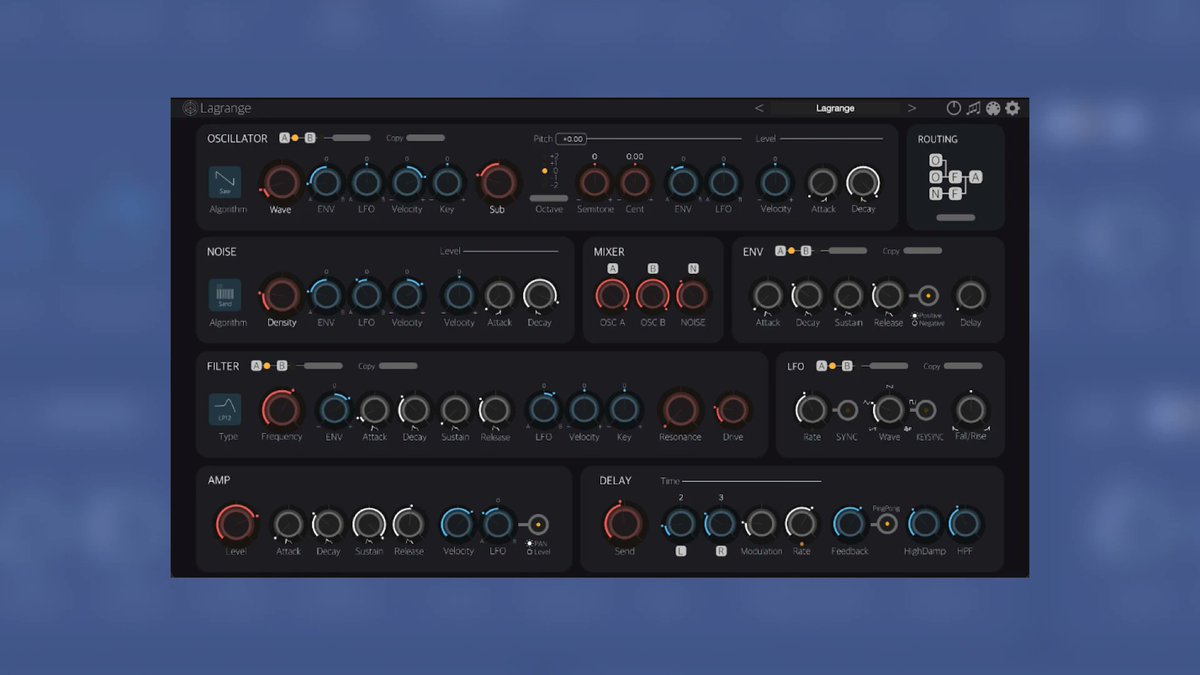
Task: Click the Delay HighDamp knob
Action: click(924, 524)
